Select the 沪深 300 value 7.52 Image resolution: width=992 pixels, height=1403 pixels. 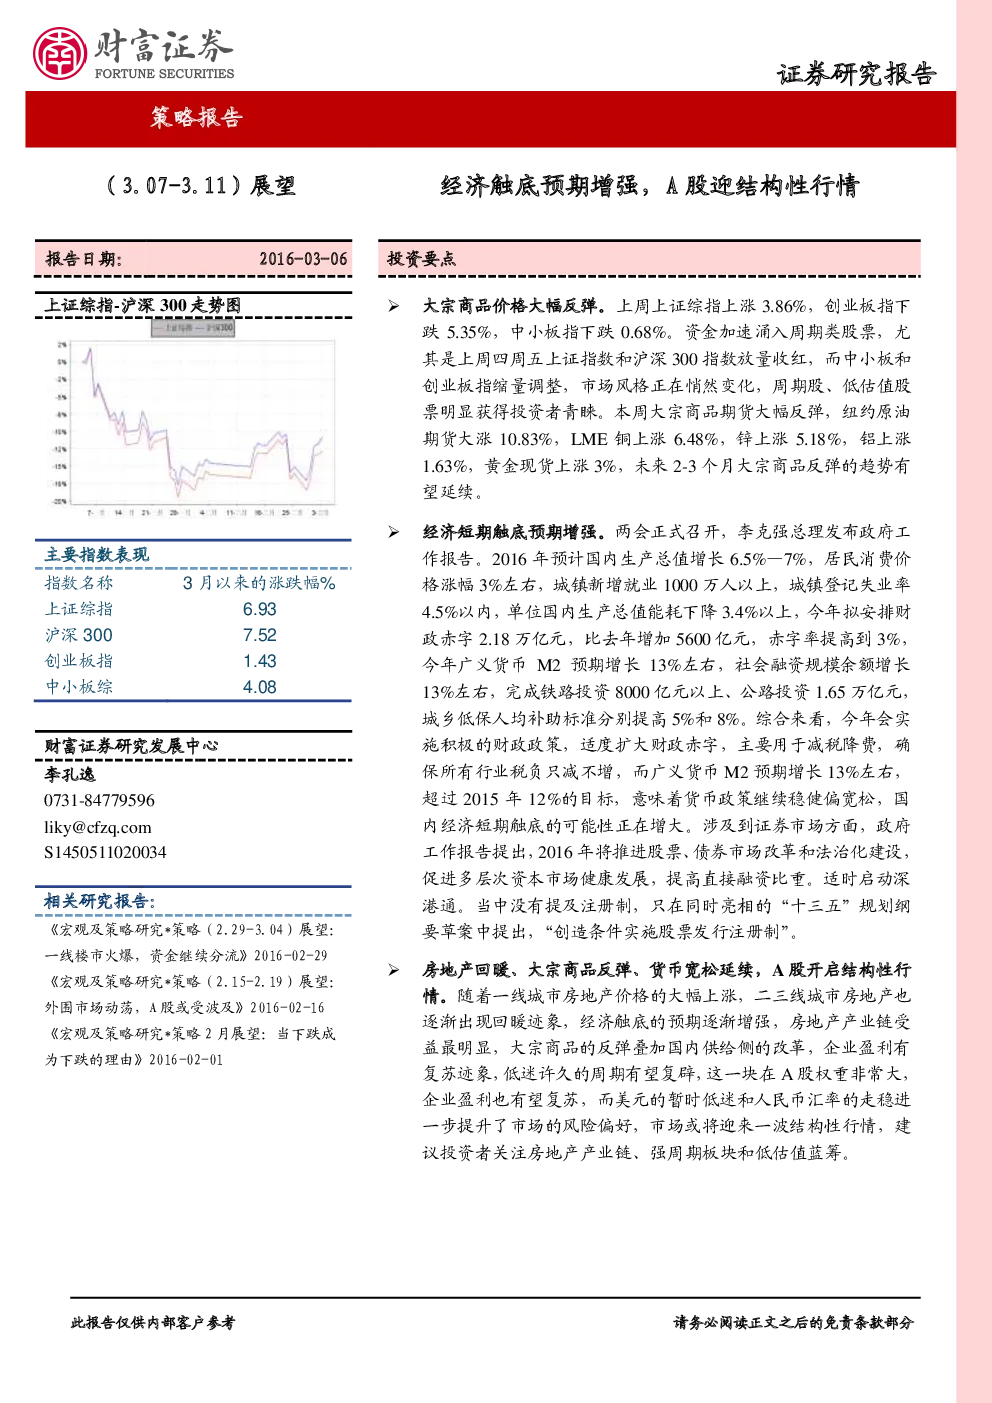pos(260,635)
